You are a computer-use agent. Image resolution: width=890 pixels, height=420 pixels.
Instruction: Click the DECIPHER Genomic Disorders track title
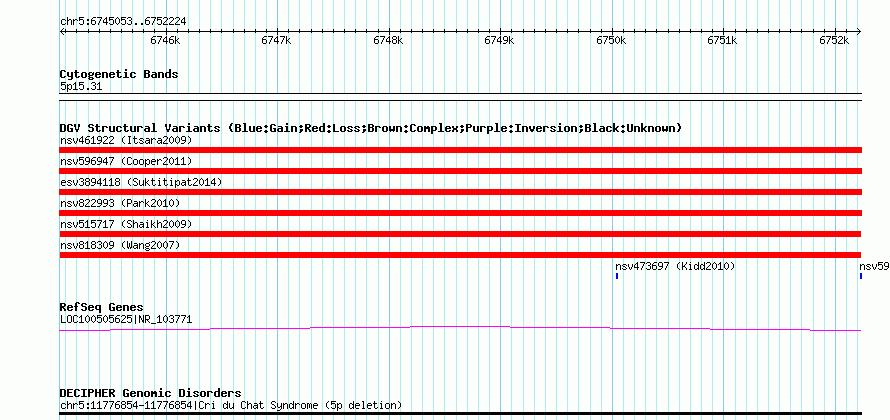click(x=150, y=393)
